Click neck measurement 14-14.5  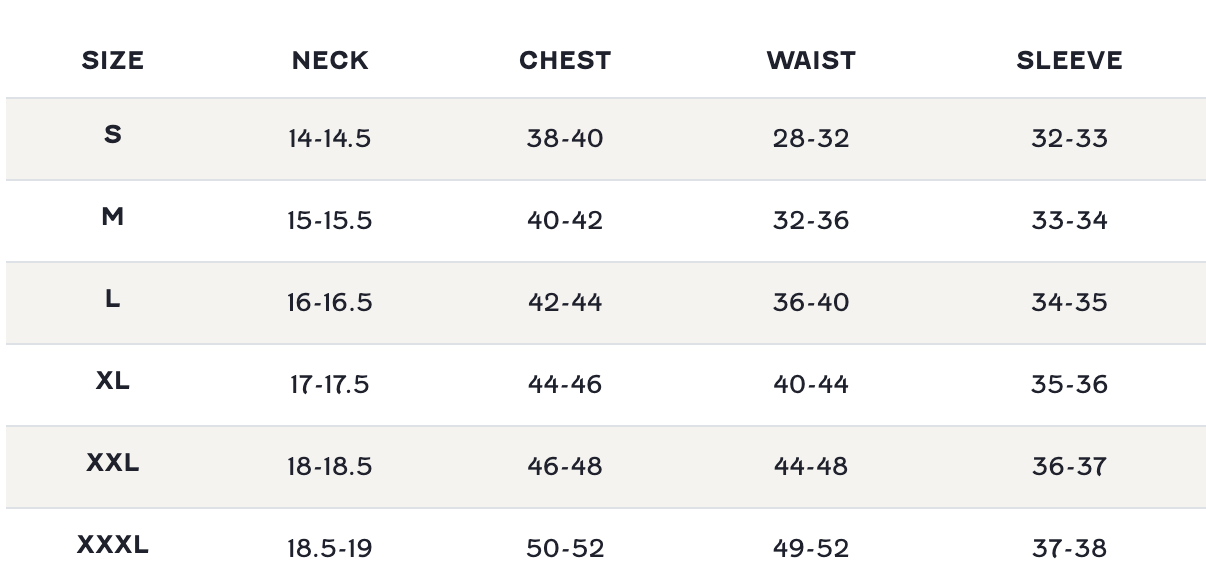(x=329, y=138)
